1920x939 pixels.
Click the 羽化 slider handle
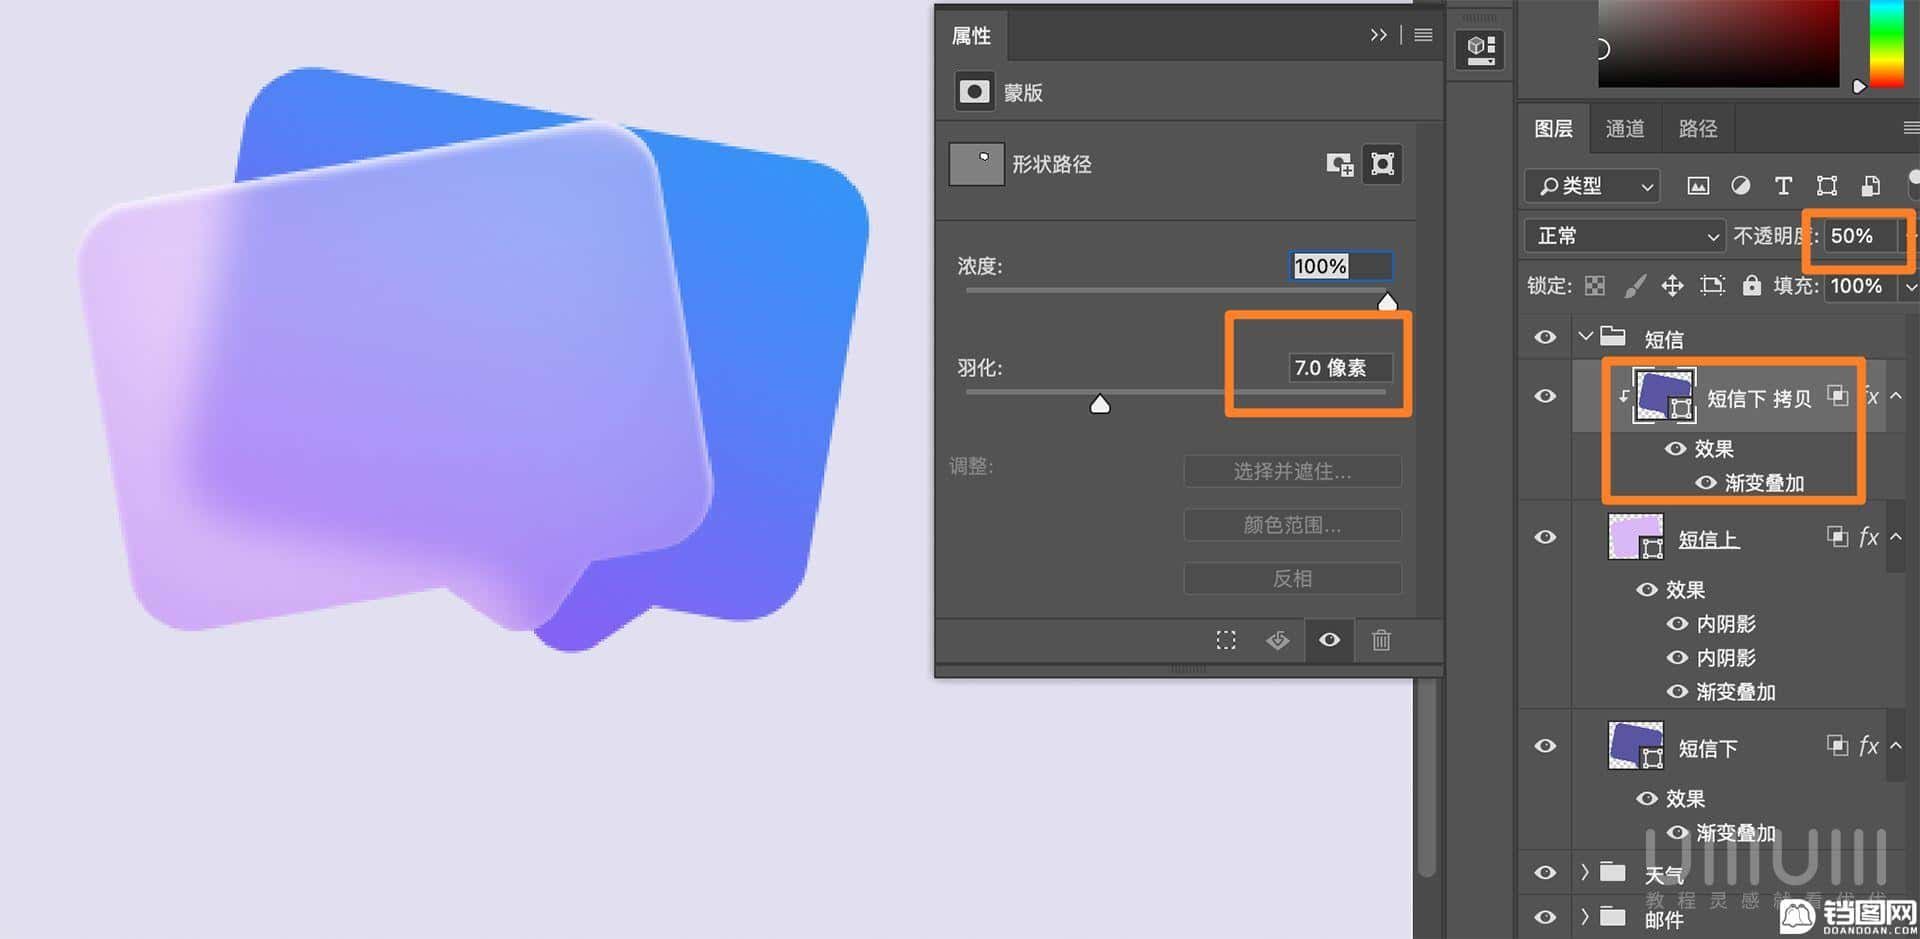[1100, 404]
